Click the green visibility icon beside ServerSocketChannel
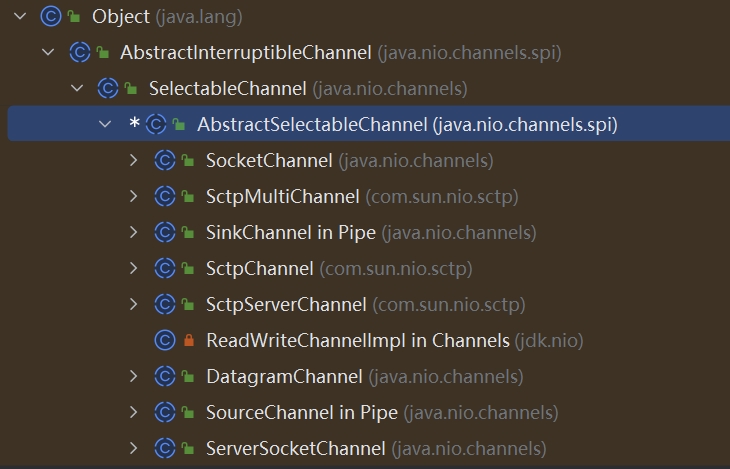730x469 pixels. pyautogui.click(x=188, y=449)
